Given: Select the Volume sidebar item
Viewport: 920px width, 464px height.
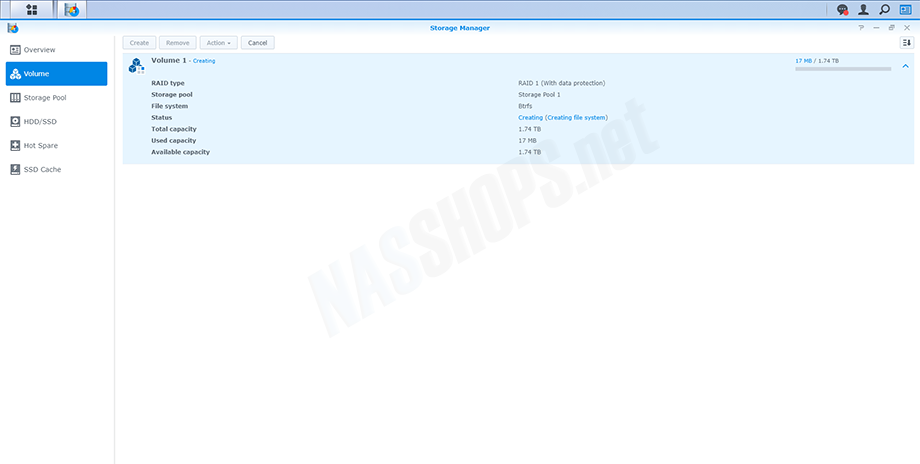Looking at the screenshot, I should [x=56, y=74].
